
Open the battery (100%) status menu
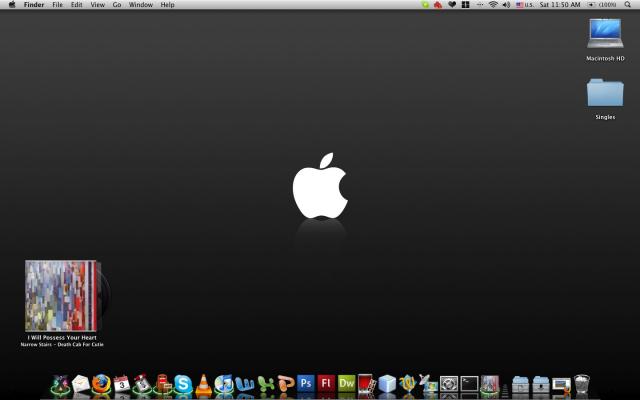tap(602, 4)
